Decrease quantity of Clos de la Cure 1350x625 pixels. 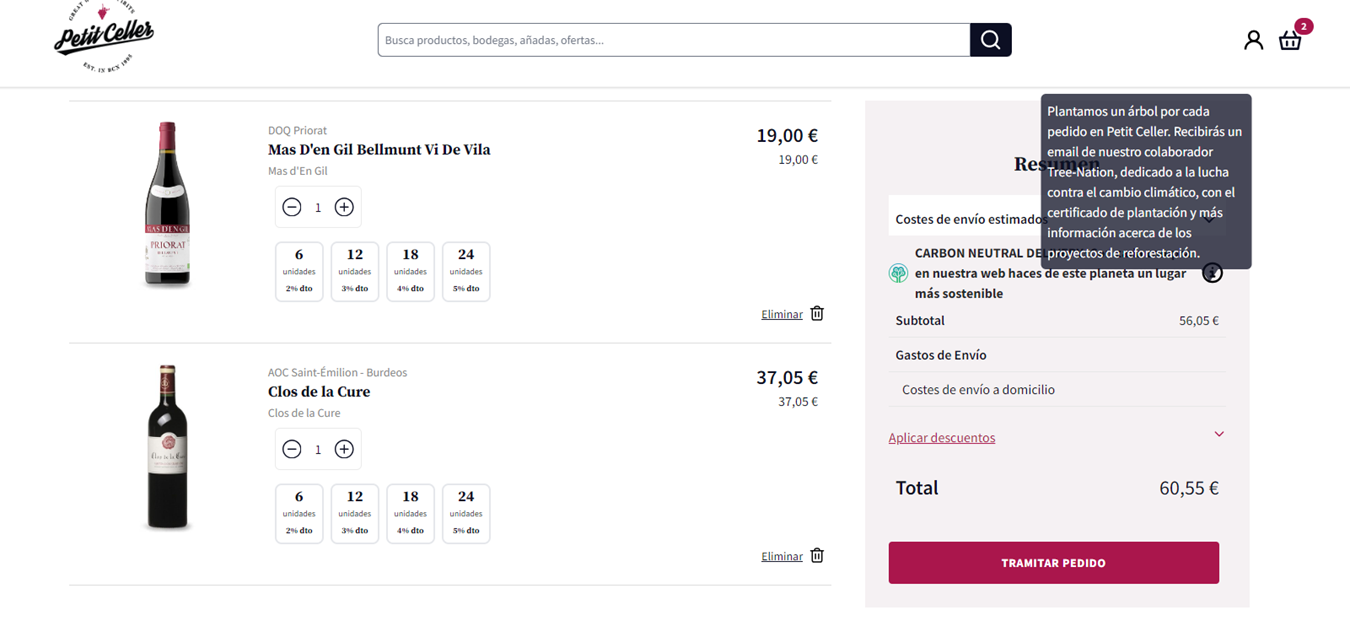tap(292, 449)
